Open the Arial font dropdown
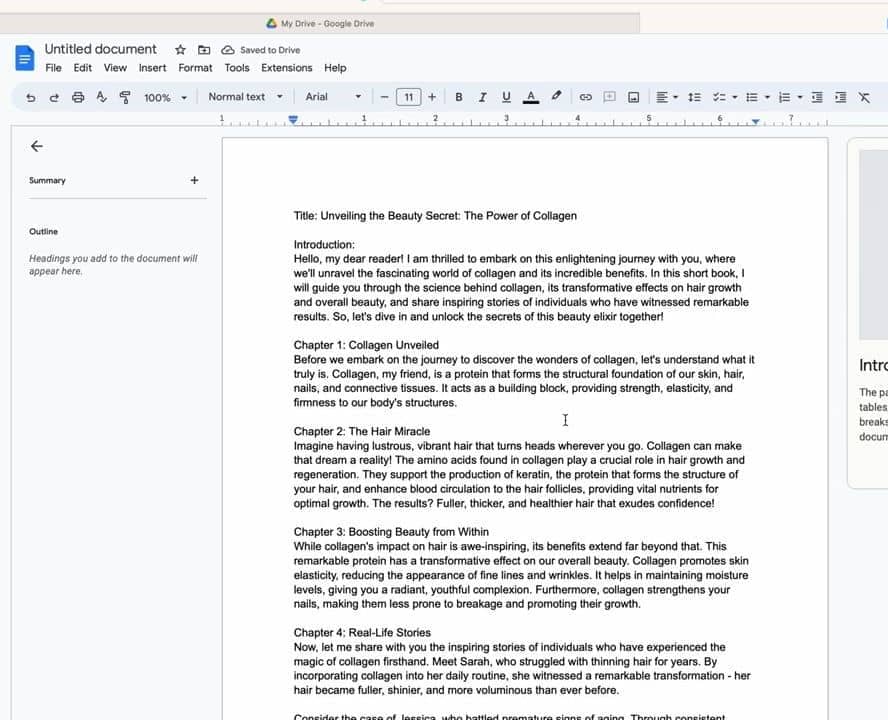Image resolution: width=888 pixels, height=720 pixels. pyautogui.click(x=333, y=97)
